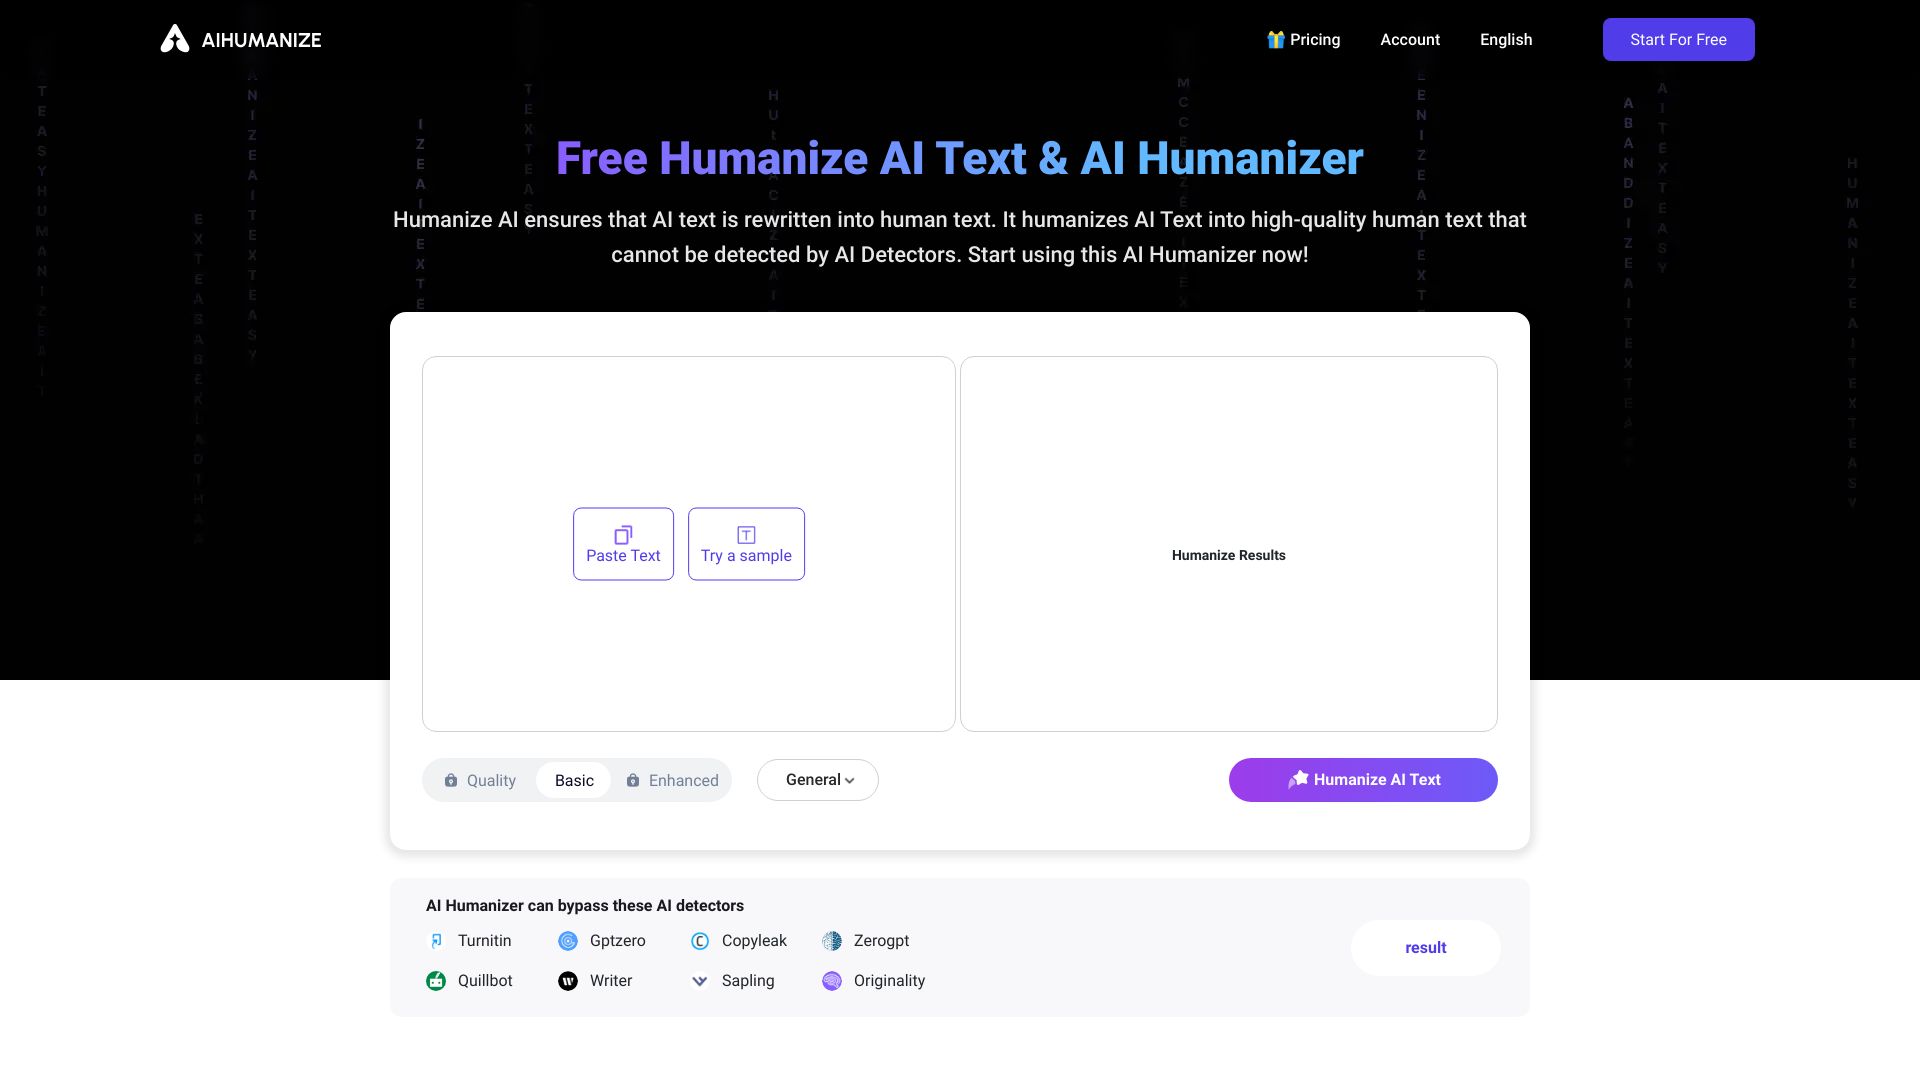Toggle the Basic quality option
The image size is (1920, 1080).
point(574,779)
